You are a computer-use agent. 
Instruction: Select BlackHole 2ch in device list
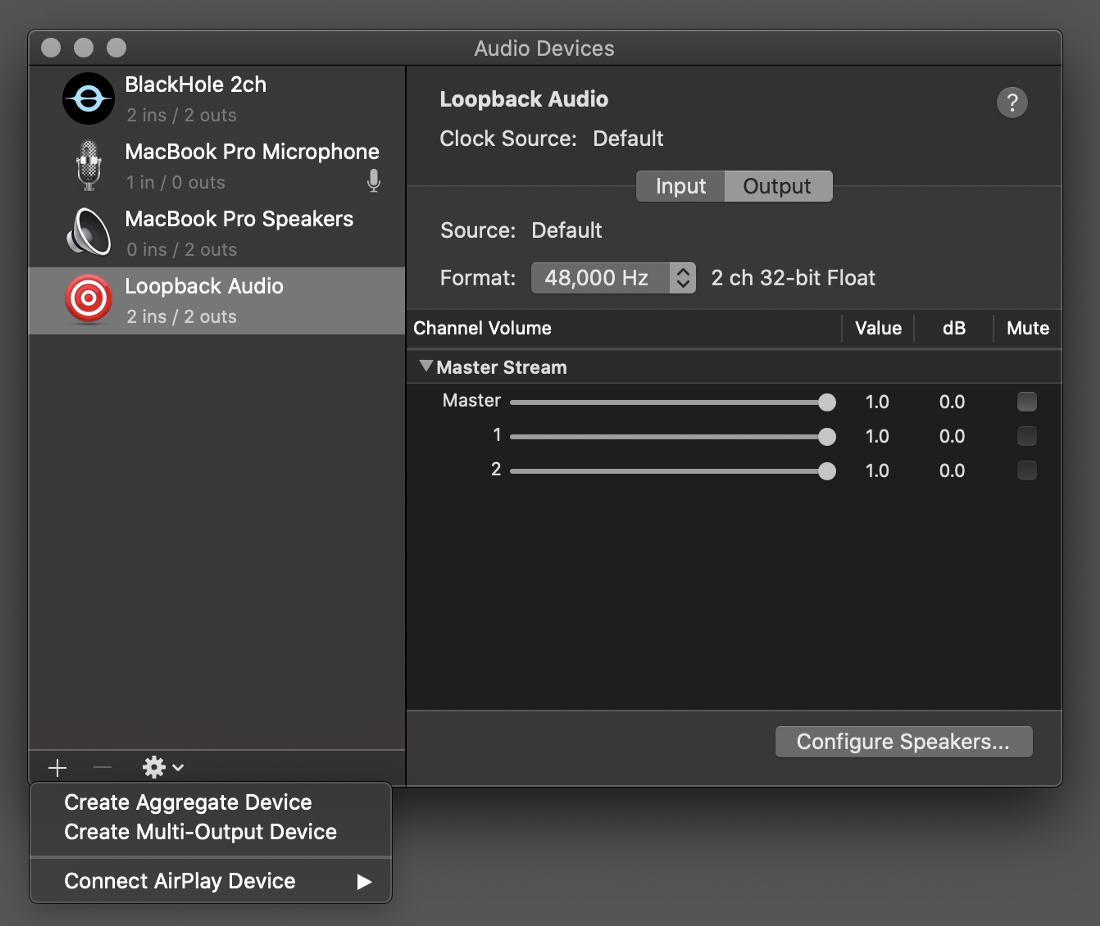point(217,99)
